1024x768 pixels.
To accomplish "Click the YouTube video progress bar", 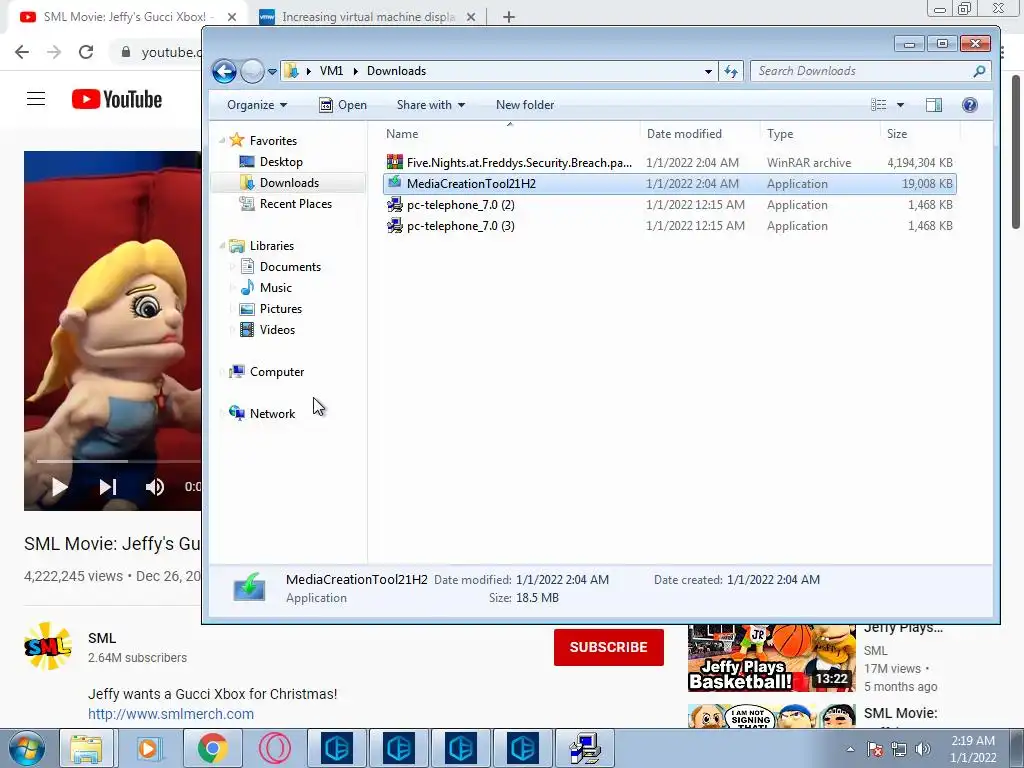I will click(x=119, y=461).
